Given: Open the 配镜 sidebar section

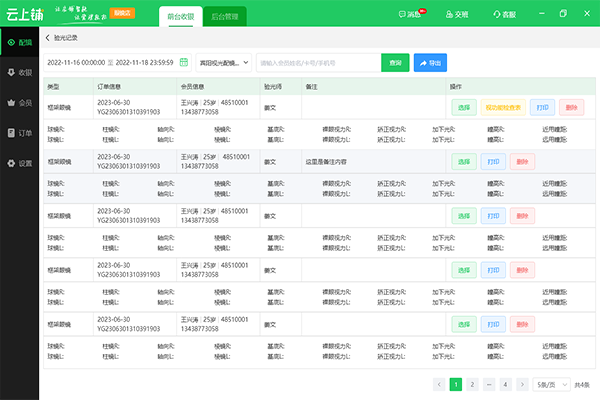Looking at the screenshot, I should click(19, 43).
